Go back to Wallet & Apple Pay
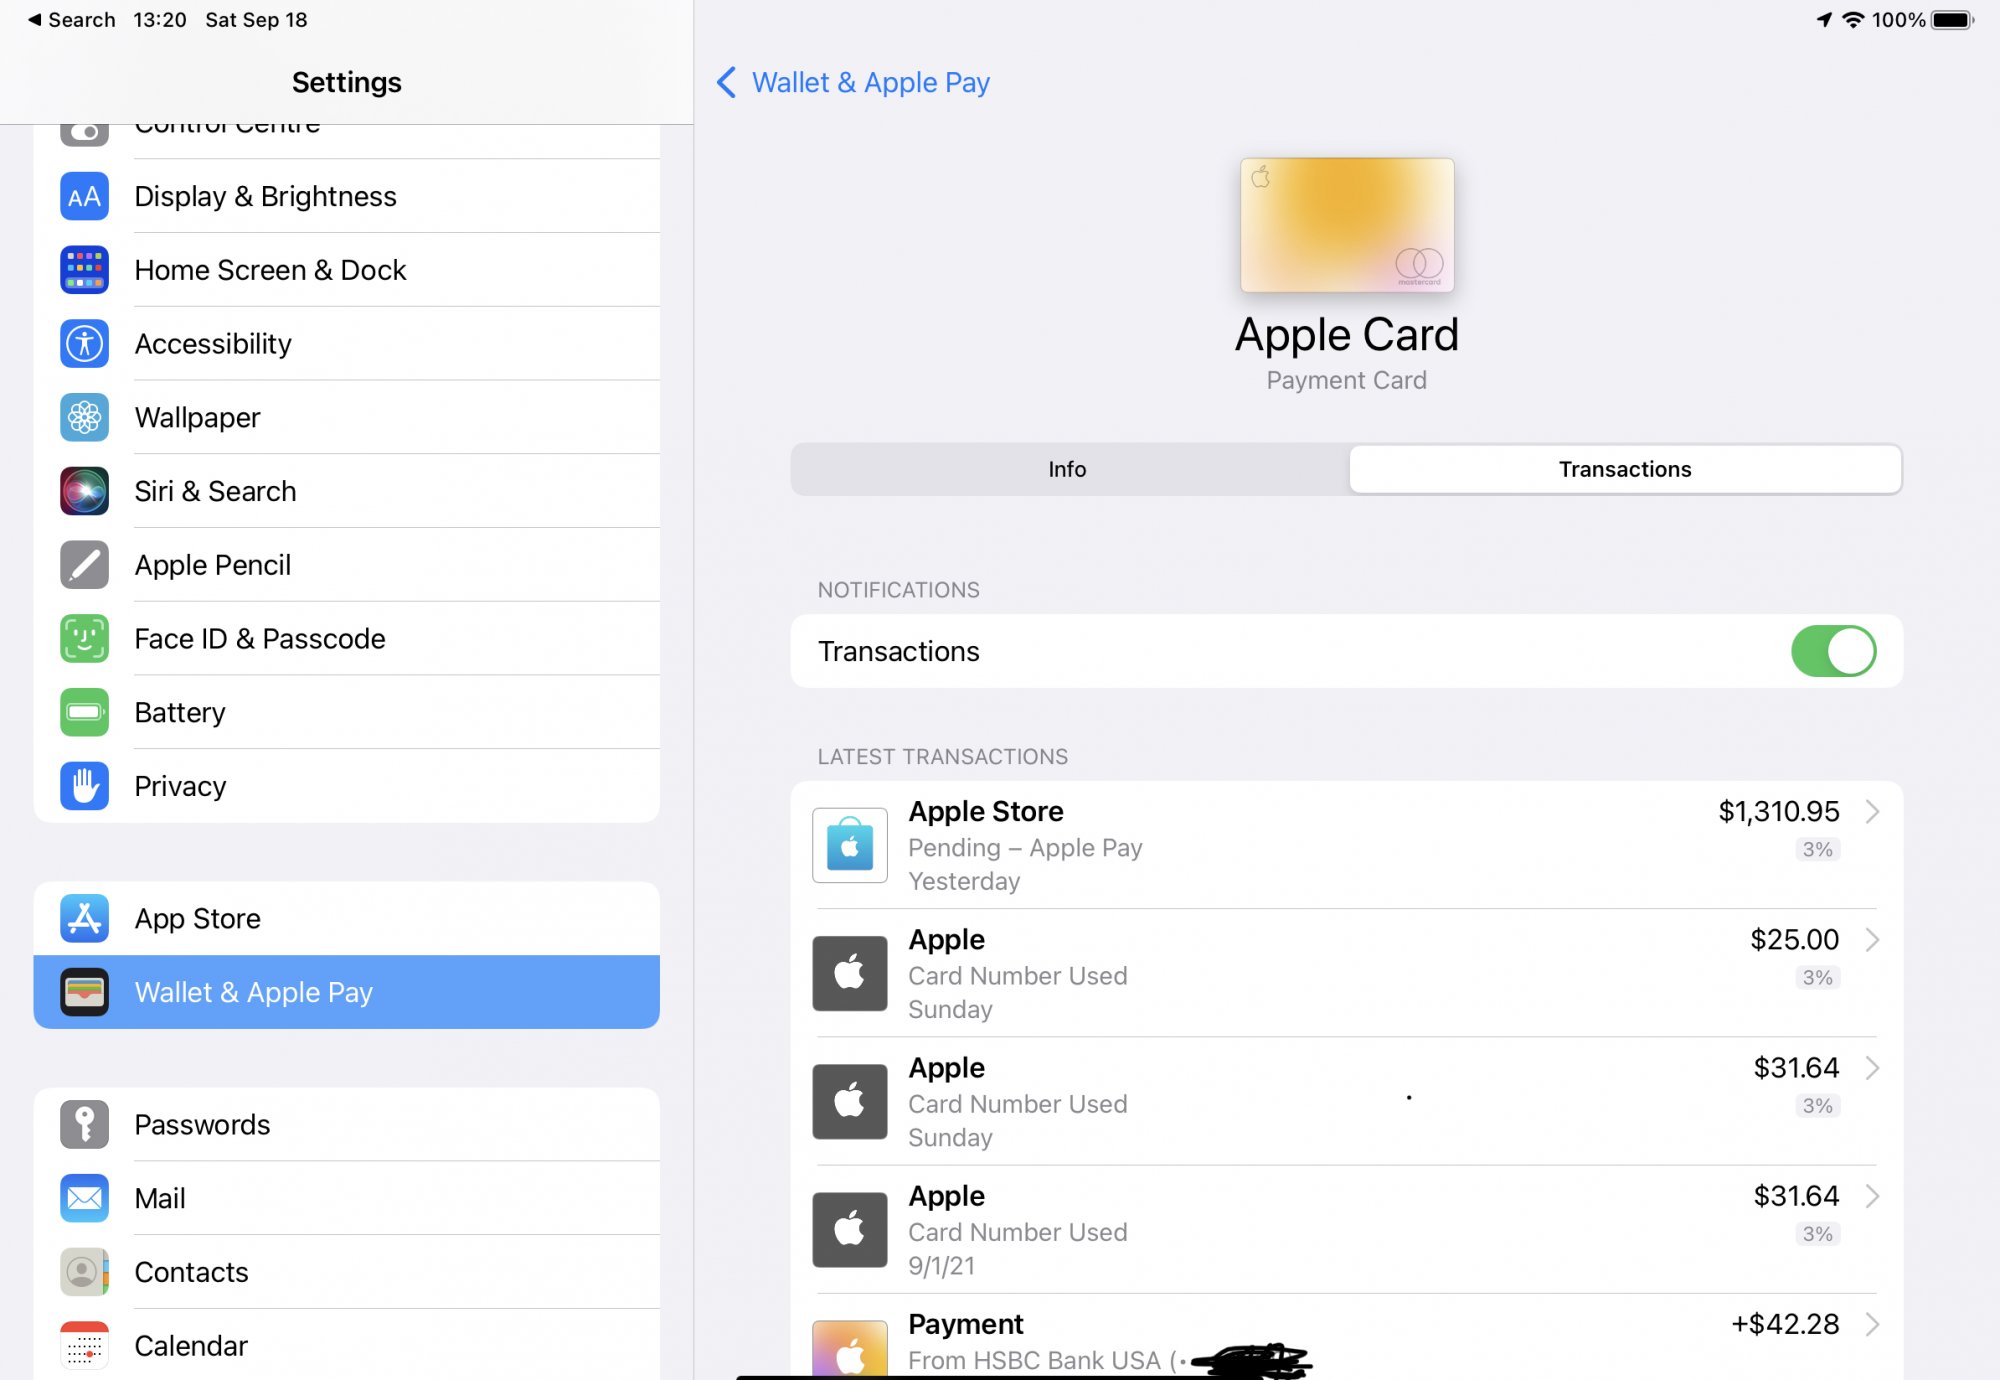The image size is (2000, 1380). 853,82
